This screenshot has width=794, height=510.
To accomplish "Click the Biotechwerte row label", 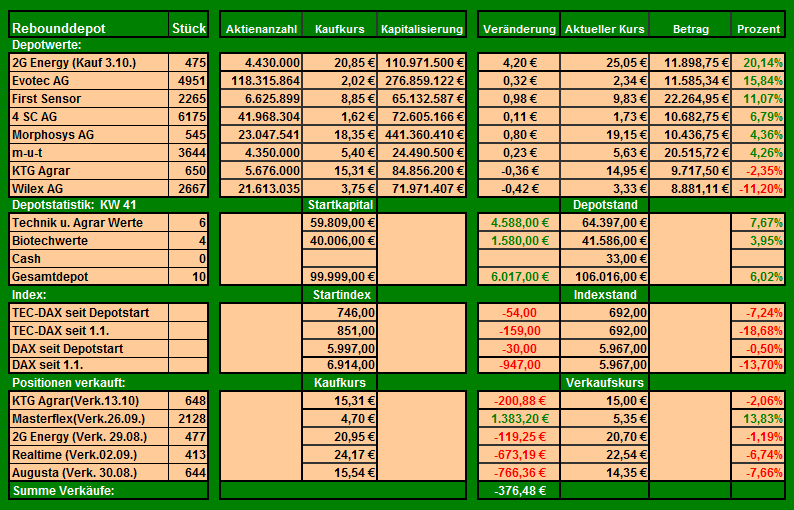I will [89, 241].
